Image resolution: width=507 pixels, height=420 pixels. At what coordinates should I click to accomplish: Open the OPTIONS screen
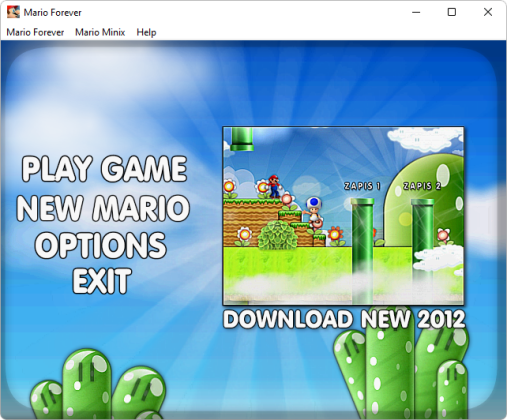click(x=101, y=245)
